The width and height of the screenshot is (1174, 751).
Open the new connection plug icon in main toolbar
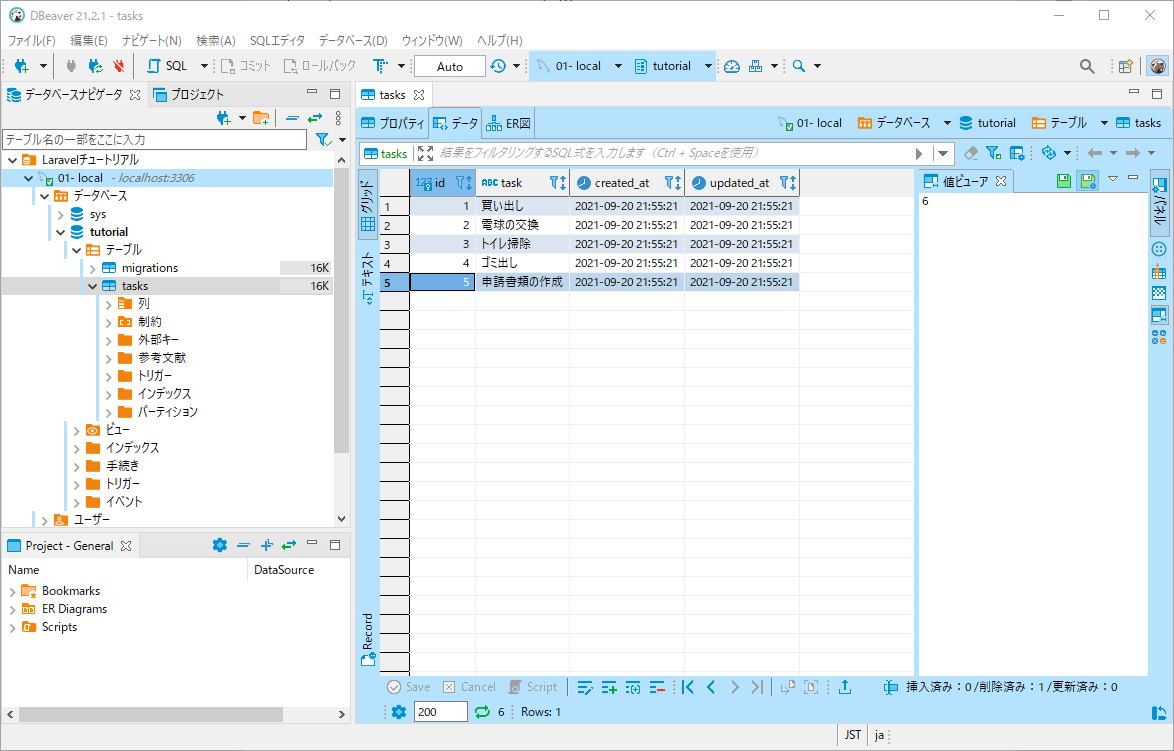click(x=22, y=66)
